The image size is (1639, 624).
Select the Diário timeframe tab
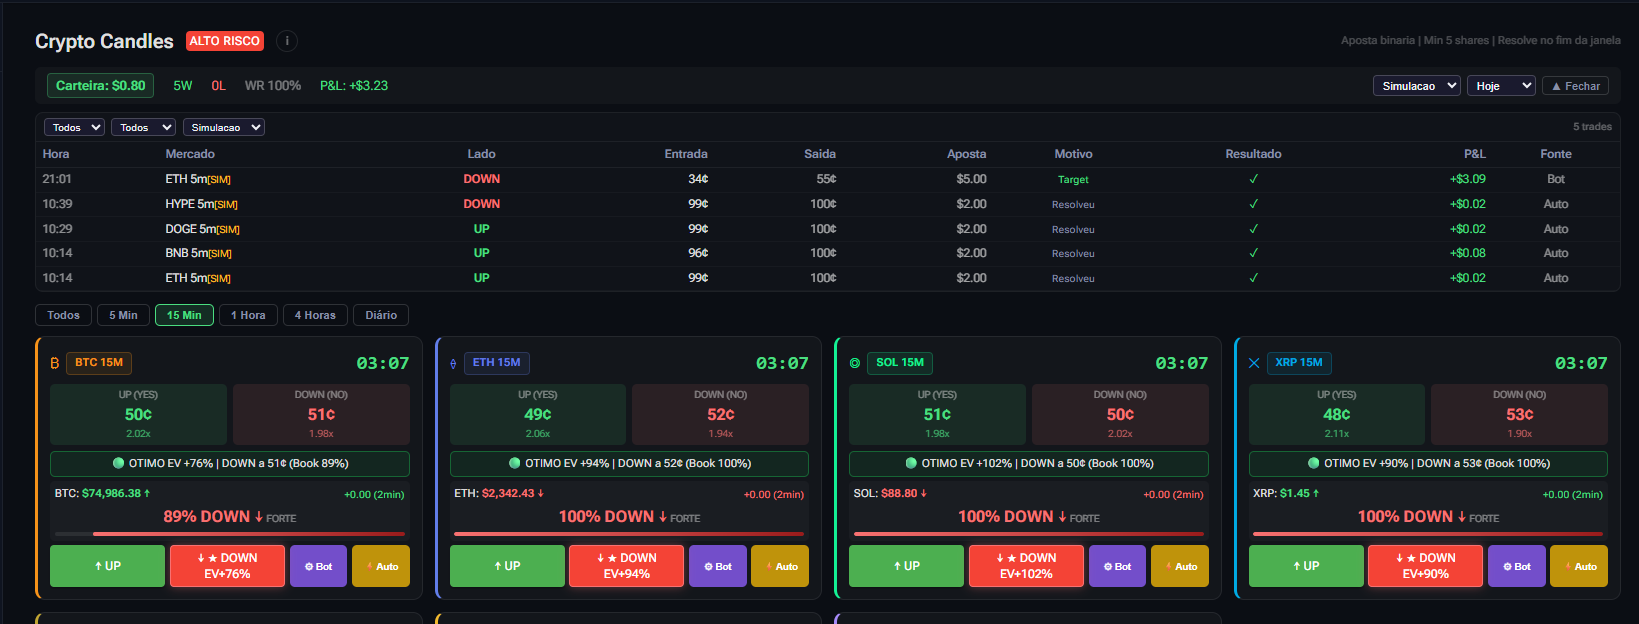tap(381, 315)
